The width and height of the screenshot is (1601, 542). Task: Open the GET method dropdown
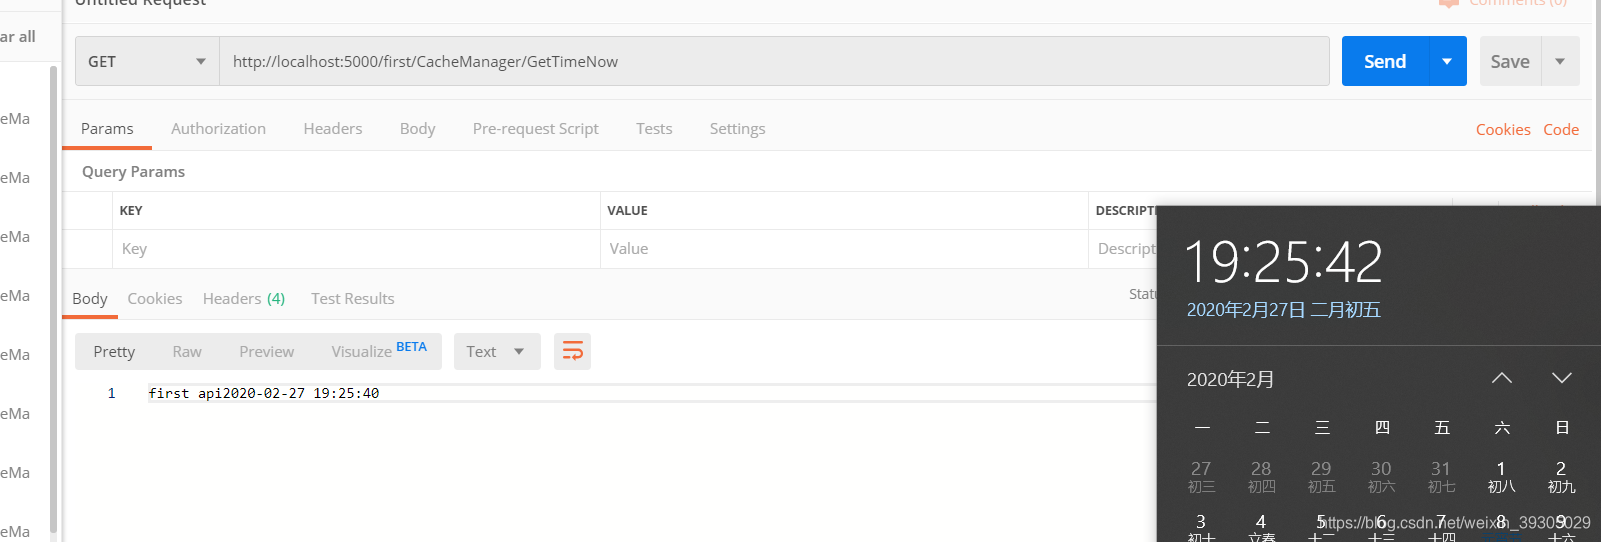(x=147, y=61)
